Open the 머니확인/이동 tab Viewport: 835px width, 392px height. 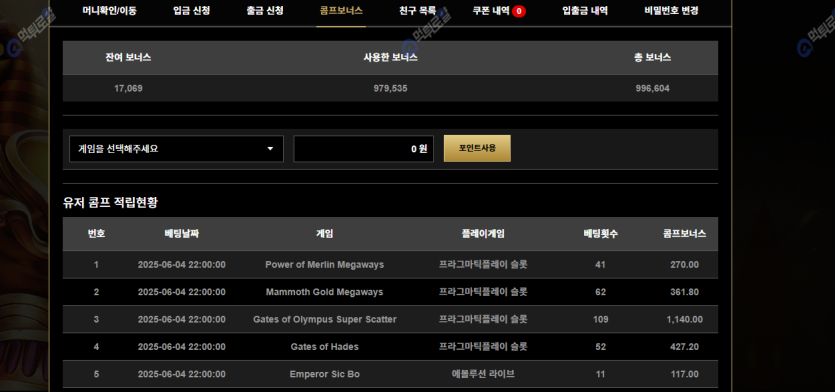[x=109, y=11]
